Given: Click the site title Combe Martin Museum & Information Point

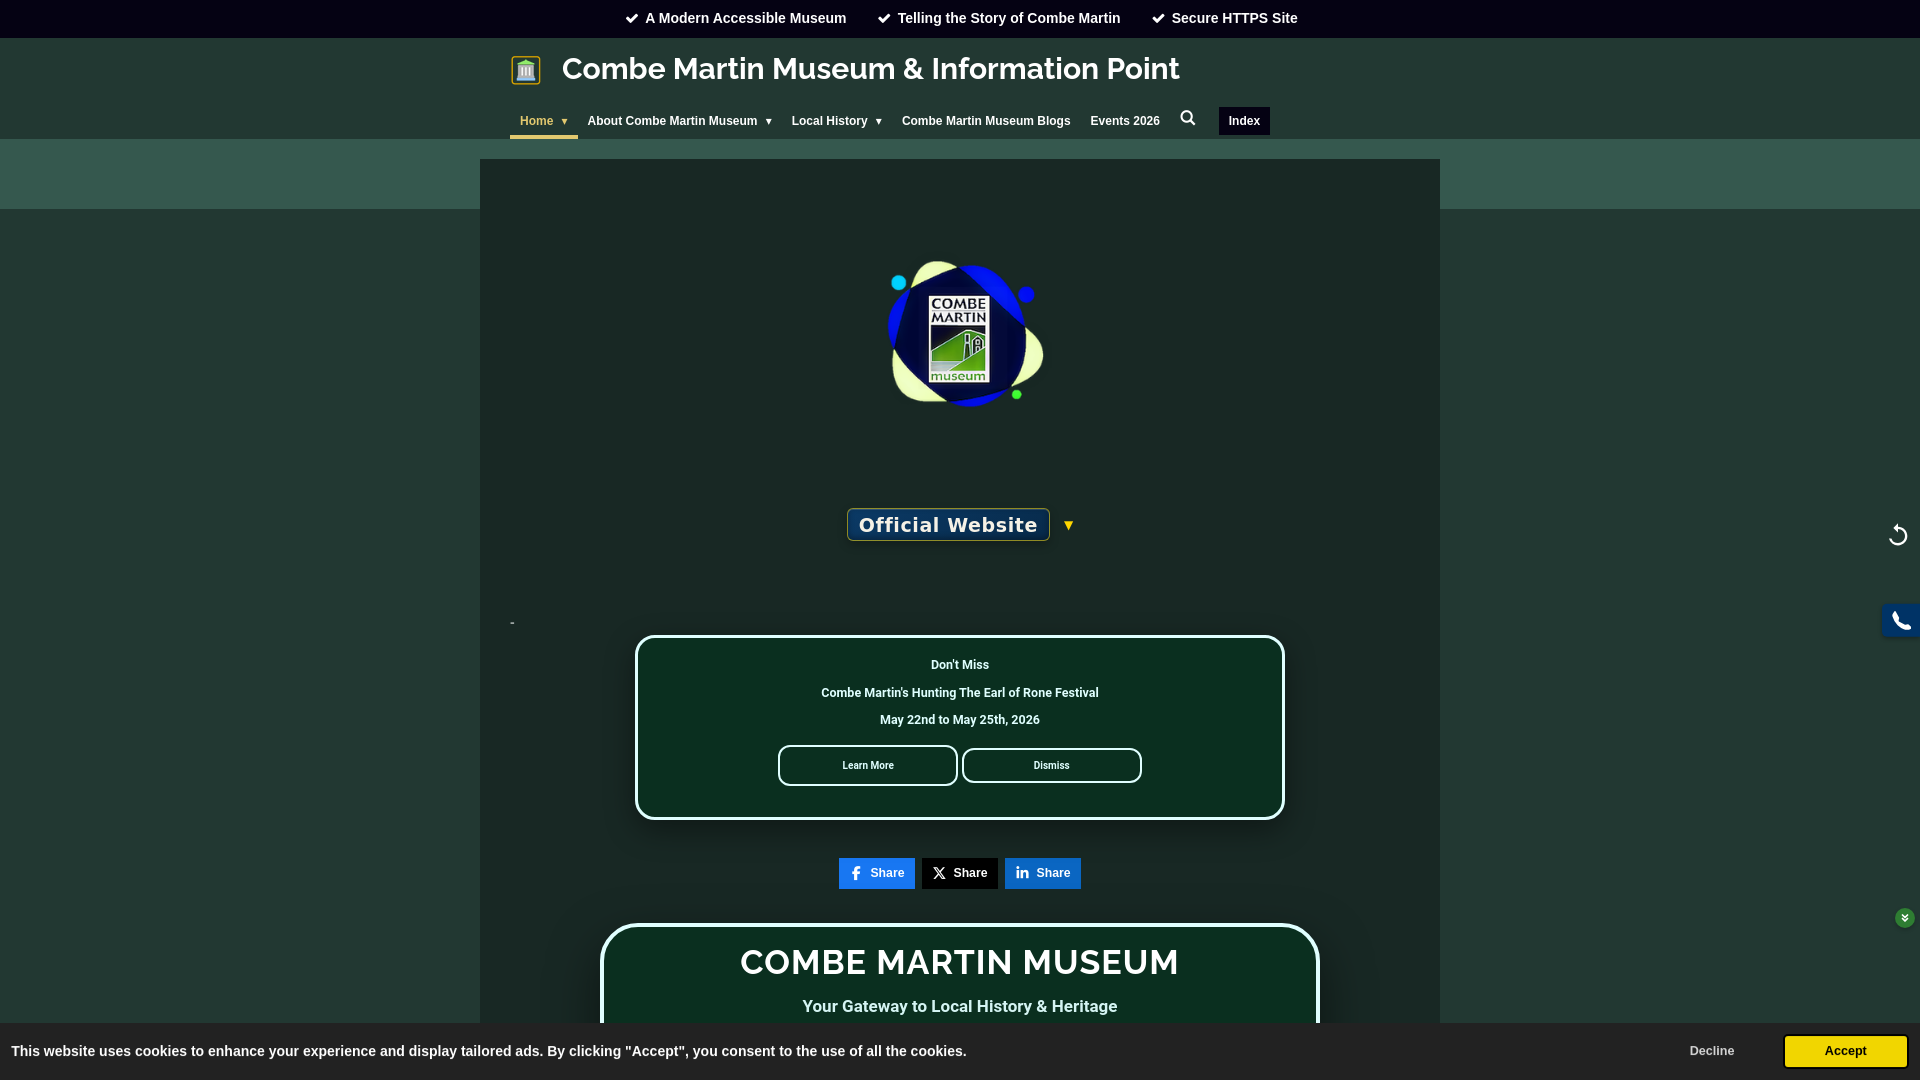Looking at the screenshot, I should [871, 69].
